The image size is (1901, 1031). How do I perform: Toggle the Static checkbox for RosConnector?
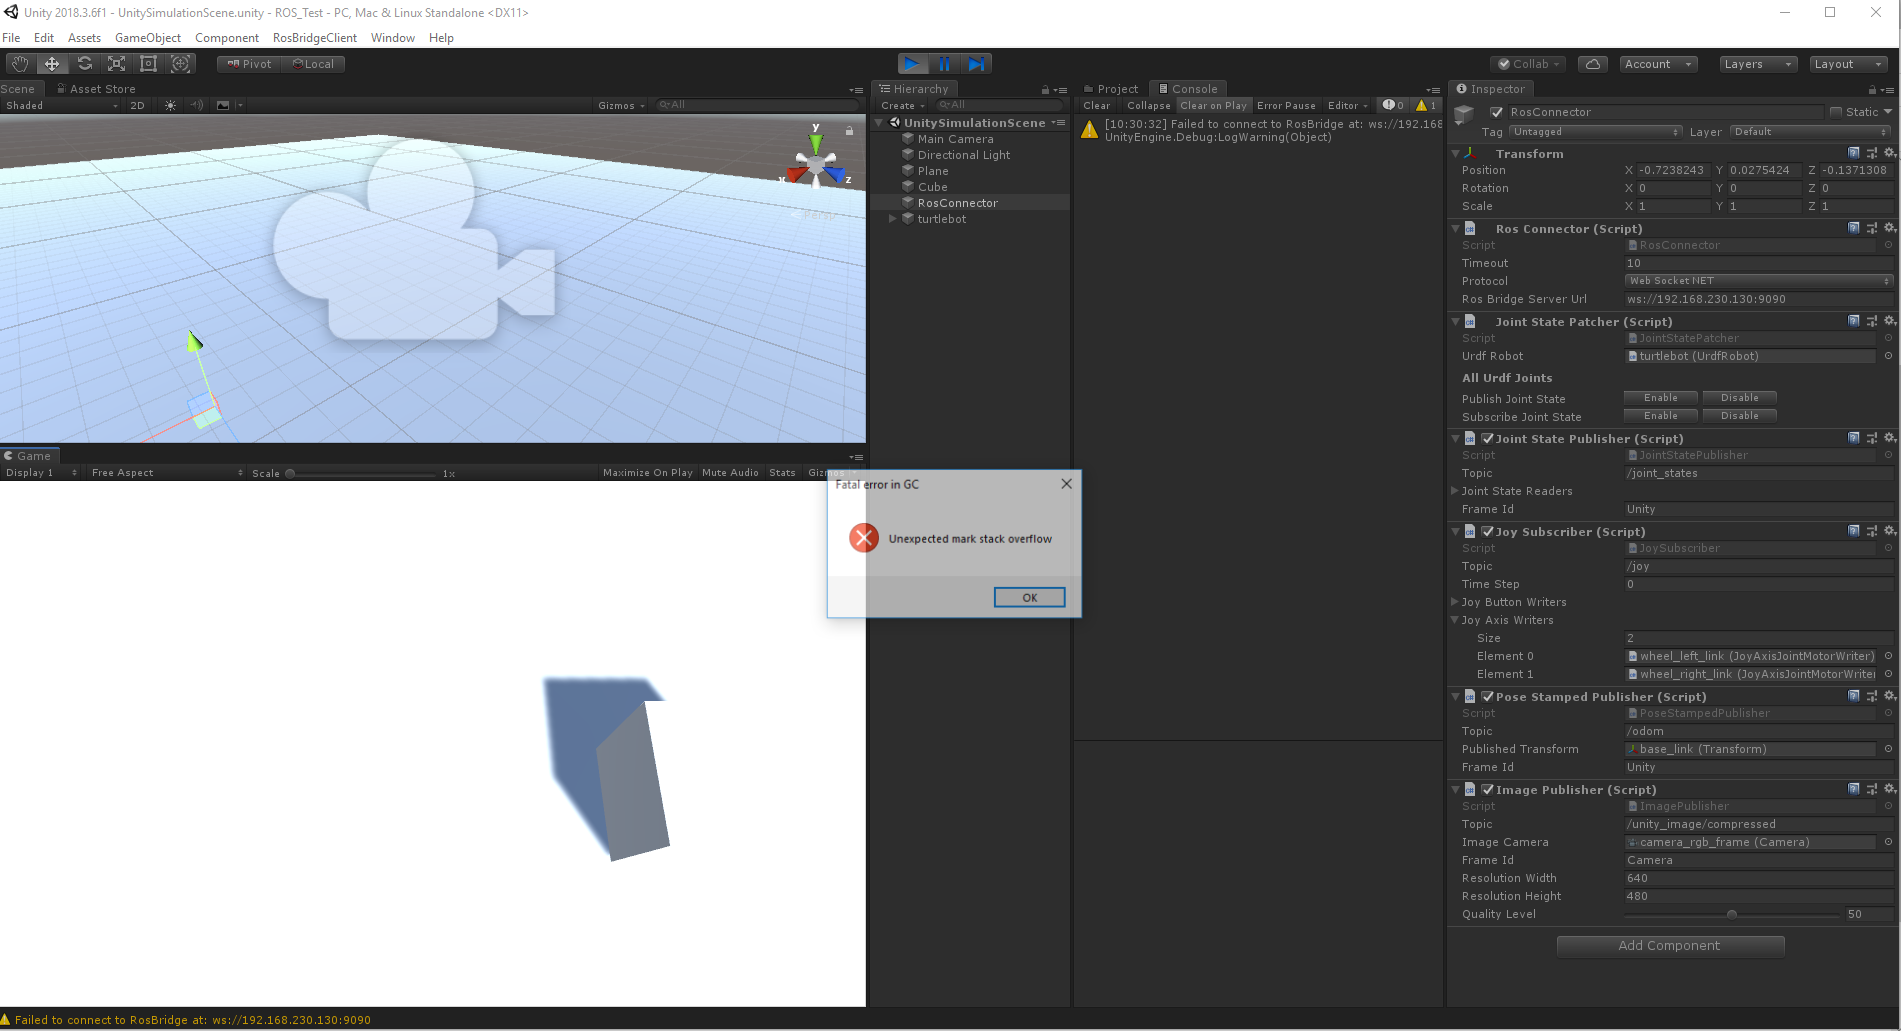point(1836,111)
